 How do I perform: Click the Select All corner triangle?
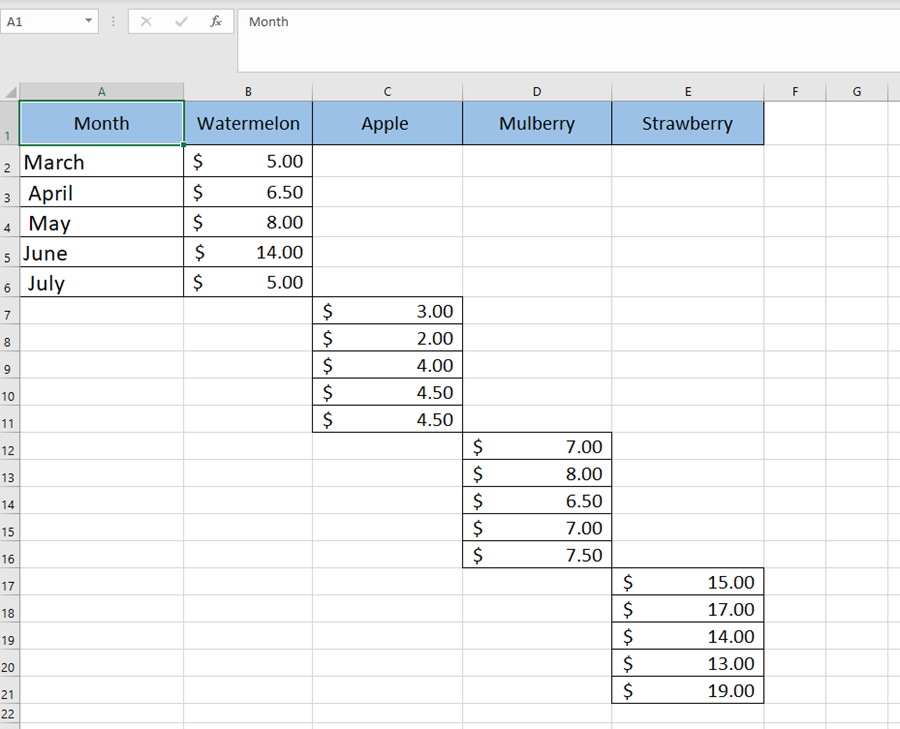point(10,92)
